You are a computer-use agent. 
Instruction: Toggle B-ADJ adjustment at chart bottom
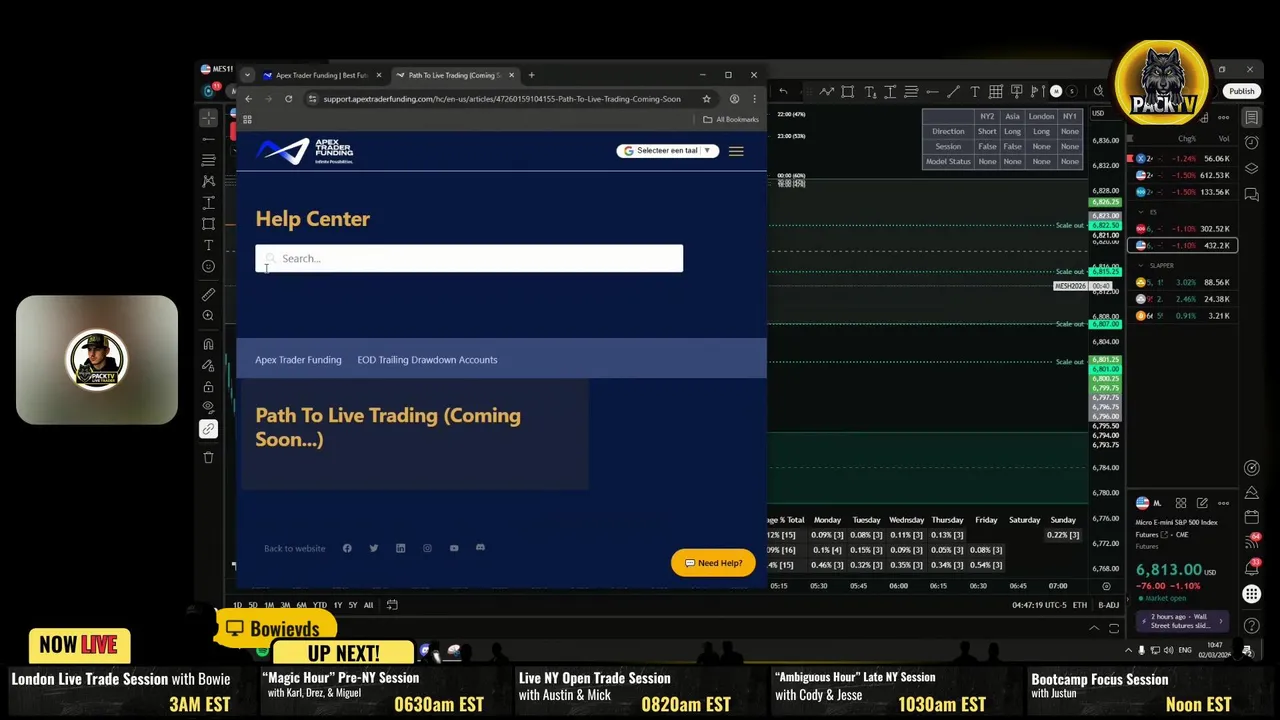coord(1109,605)
